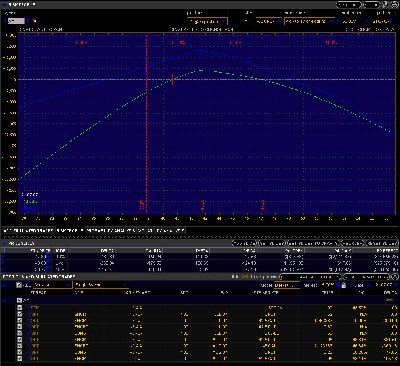Image resolution: width=400 pixels, height=366 pixels.
Task: Switch to the second tab below the chart
Action: [70, 230]
